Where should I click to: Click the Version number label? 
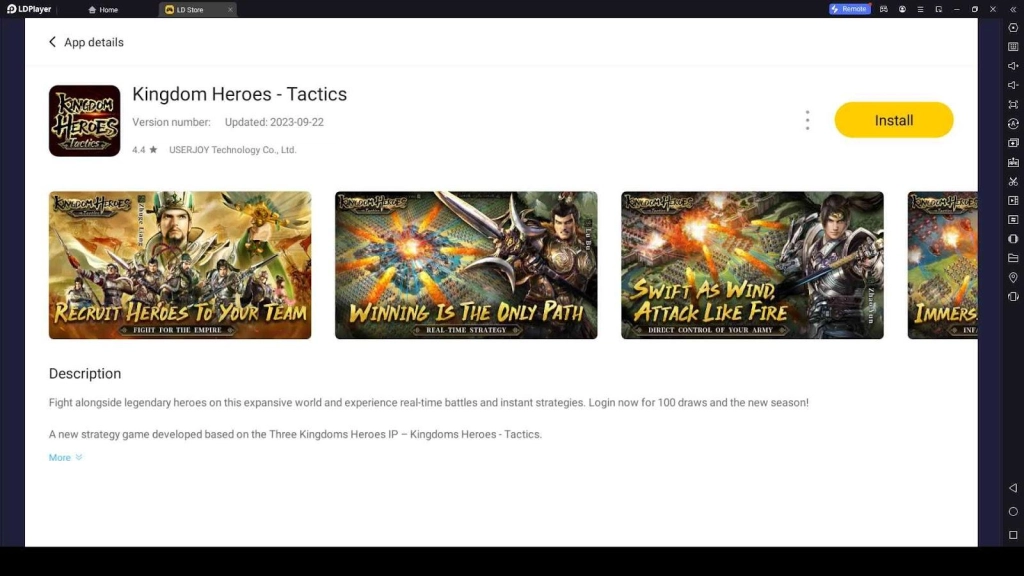click(x=171, y=122)
